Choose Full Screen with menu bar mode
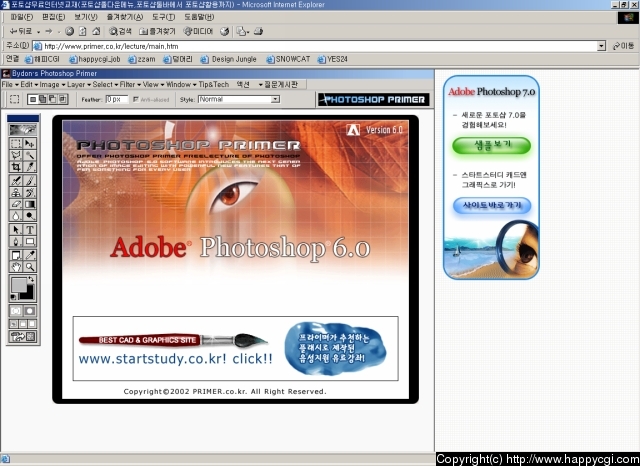This screenshot has width=640, height=466. pos(23,324)
